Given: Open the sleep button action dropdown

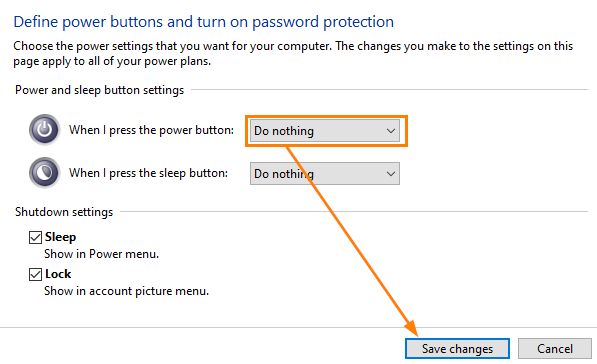Looking at the screenshot, I should pyautogui.click(x=325, y=174).
